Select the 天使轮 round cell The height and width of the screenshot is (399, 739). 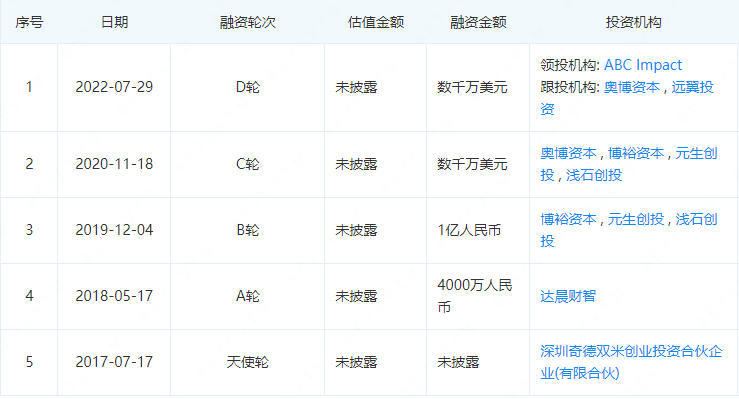247,362
